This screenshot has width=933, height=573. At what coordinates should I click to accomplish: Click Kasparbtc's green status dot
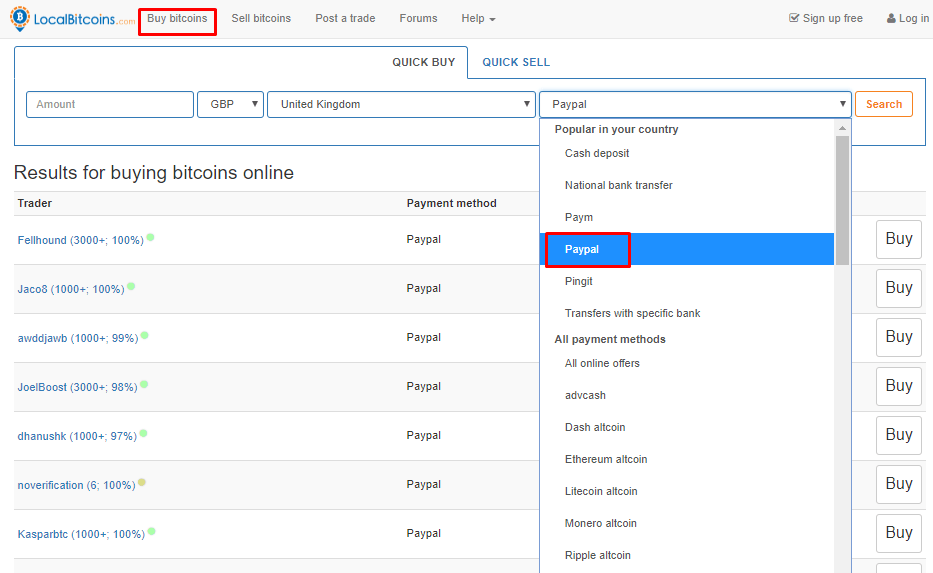click(x=152, y=531)
